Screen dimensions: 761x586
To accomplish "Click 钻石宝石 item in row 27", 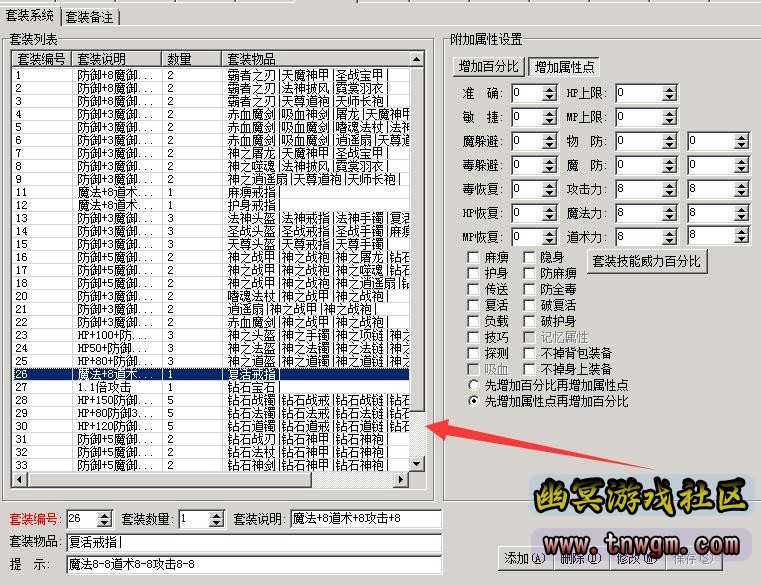I will pos(251,387).
